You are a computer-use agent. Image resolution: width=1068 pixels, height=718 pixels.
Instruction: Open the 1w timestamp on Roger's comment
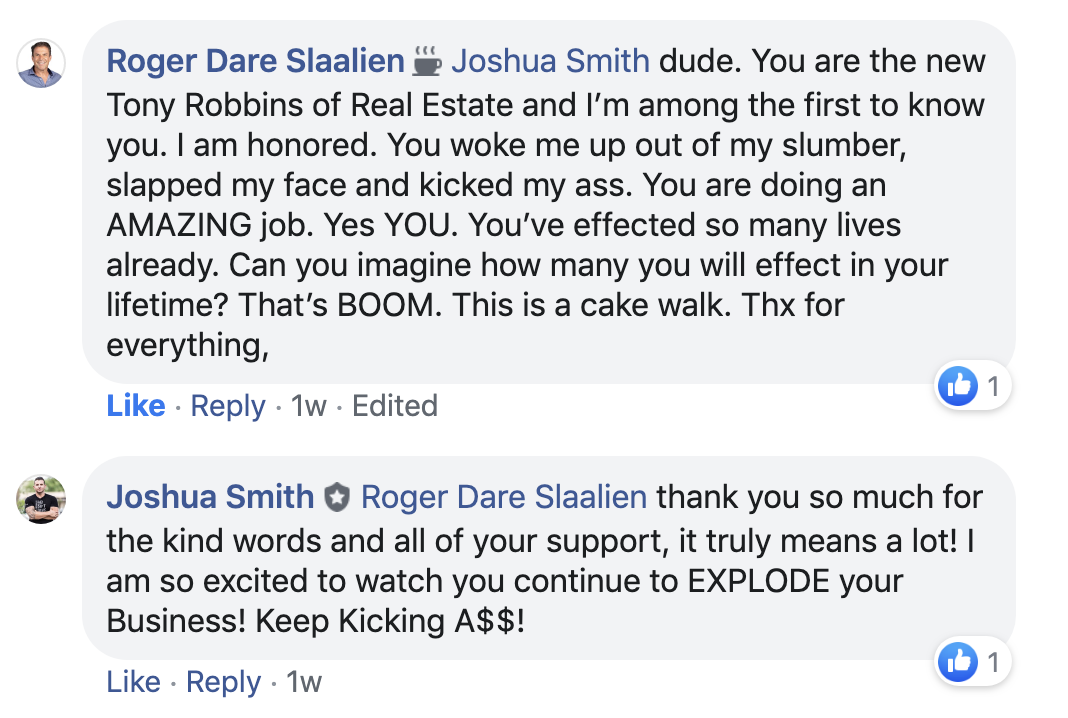coord(309,406)
